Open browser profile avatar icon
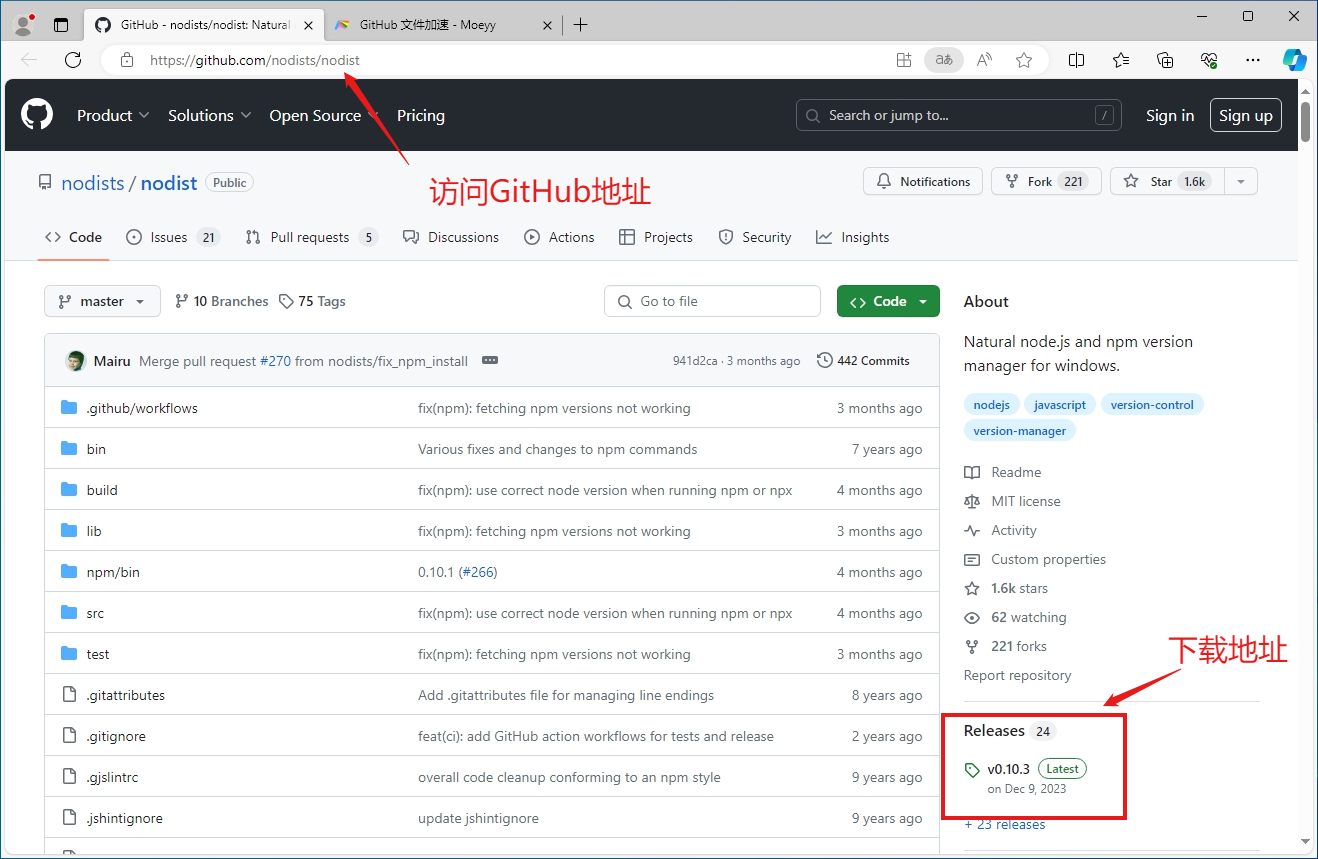Screen dimensions: 1318x859 click(x=24, y=24)
